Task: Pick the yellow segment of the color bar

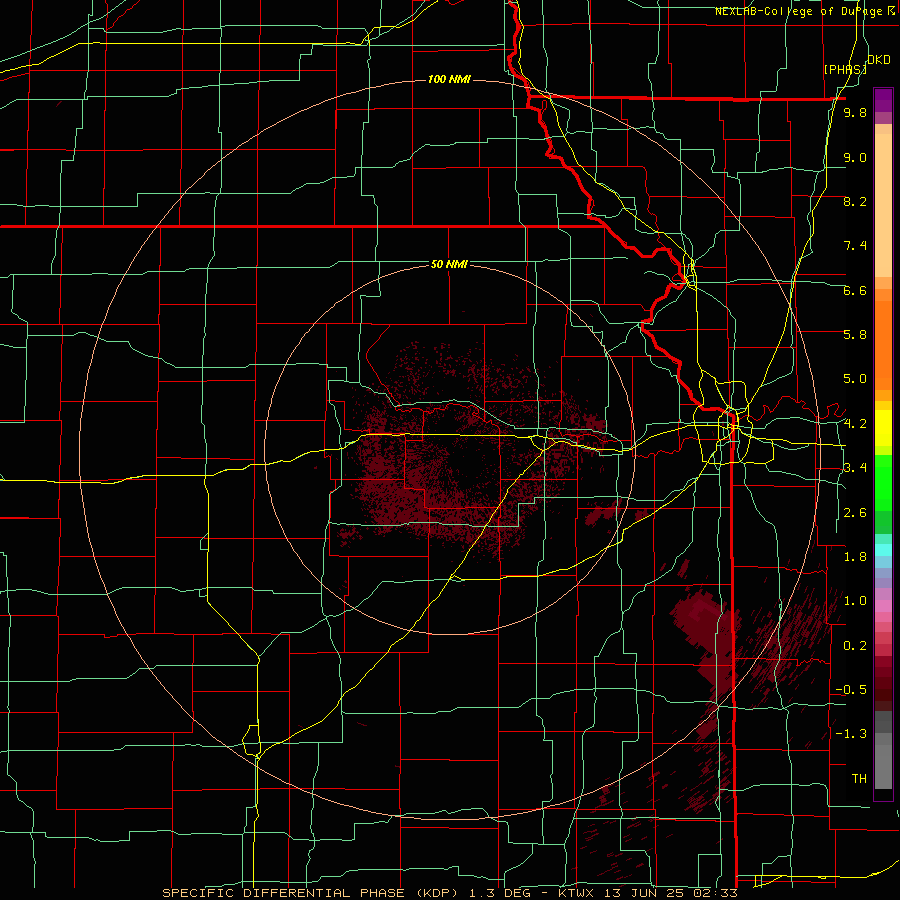Action: pos(883,428)
